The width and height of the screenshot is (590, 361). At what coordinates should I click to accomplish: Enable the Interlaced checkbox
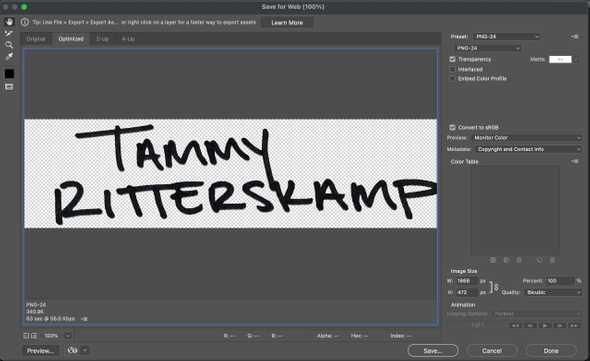pyautogui.click(x=452, y=69)
